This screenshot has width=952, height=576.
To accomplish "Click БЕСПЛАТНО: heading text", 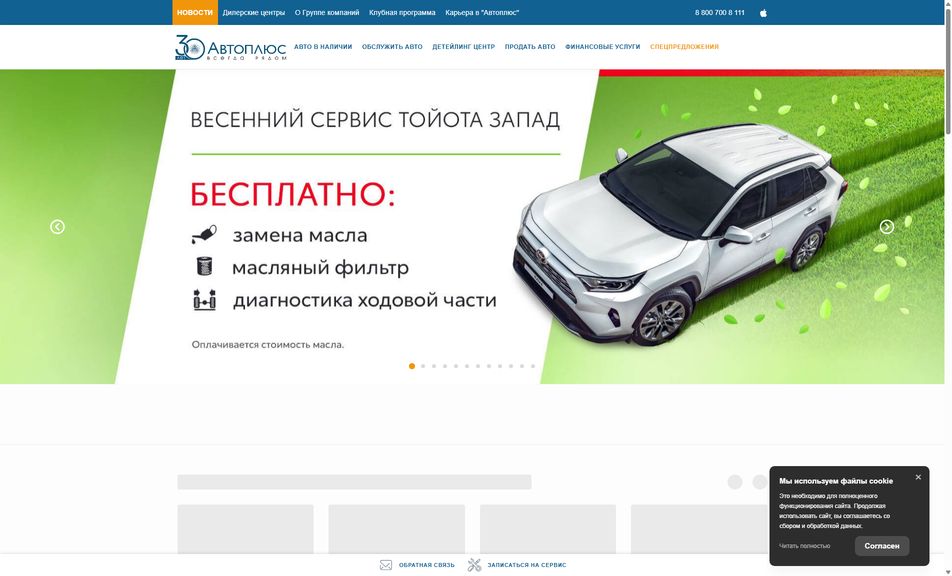I will (293, 194).
